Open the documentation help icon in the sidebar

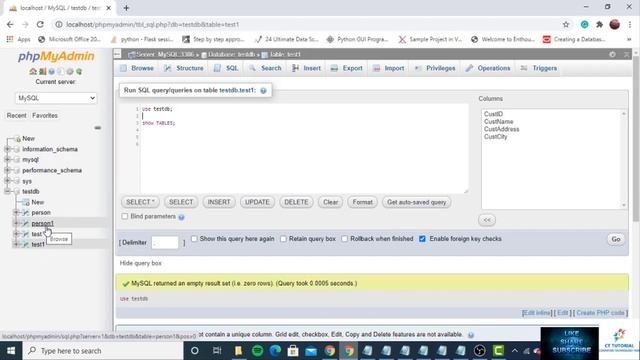click(51, 71)
